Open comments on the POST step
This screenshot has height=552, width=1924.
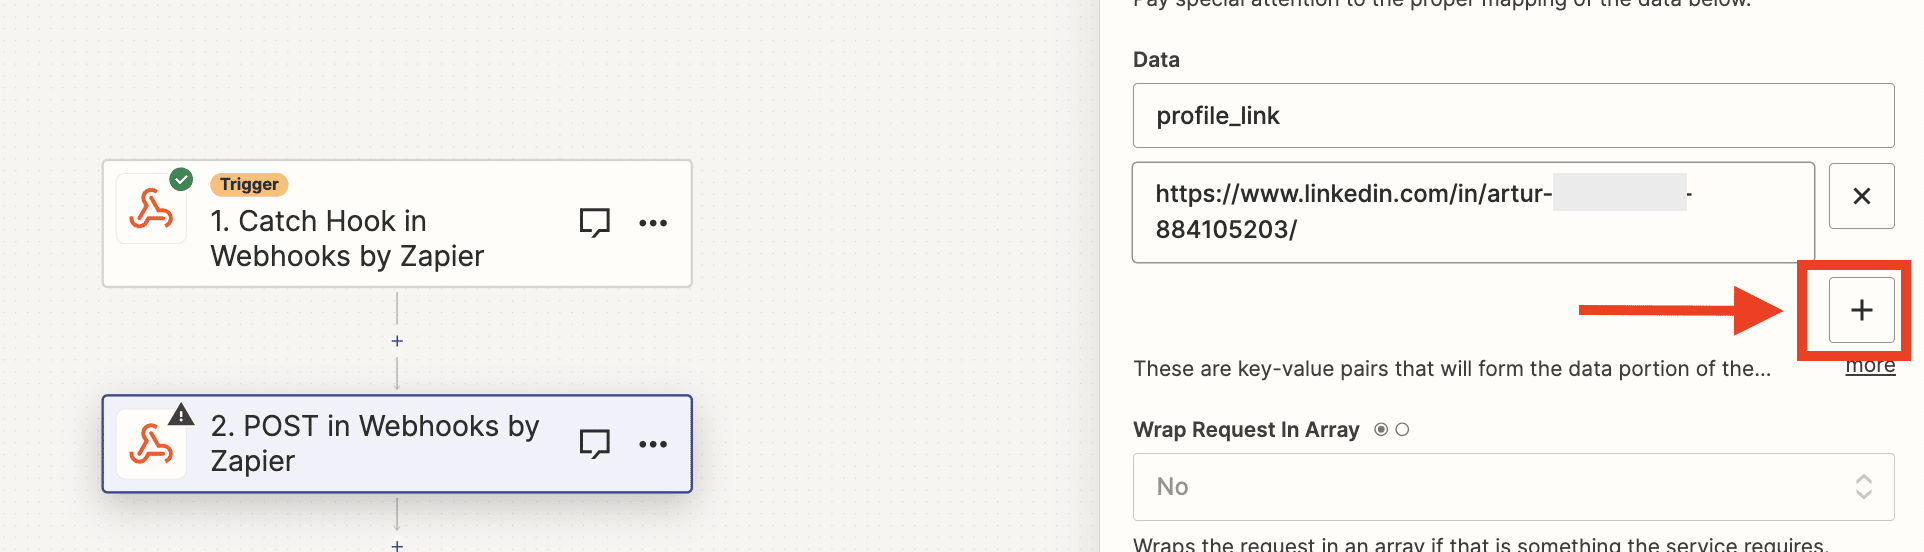[x=595, y=443]
